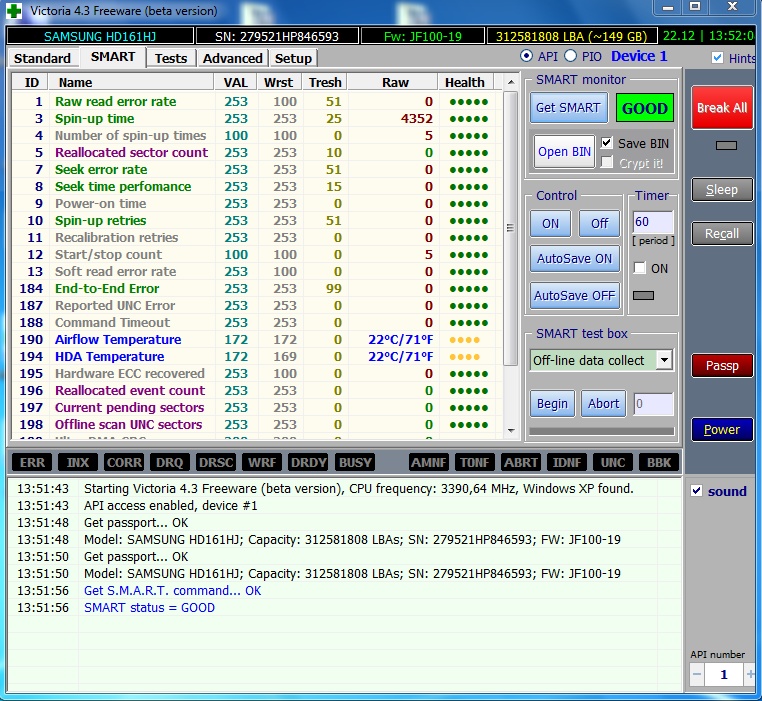Select the Raw read error rate row
This screenshot has width=762, height=701.
pos(257,102)
